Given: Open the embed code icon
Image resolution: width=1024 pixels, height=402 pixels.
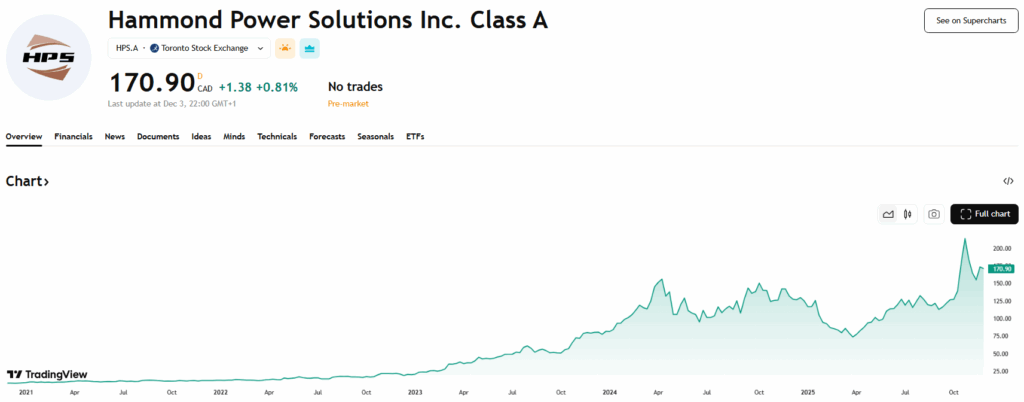Looking at the screenshot, I should pyautogui.click(x=1008, y=181).
